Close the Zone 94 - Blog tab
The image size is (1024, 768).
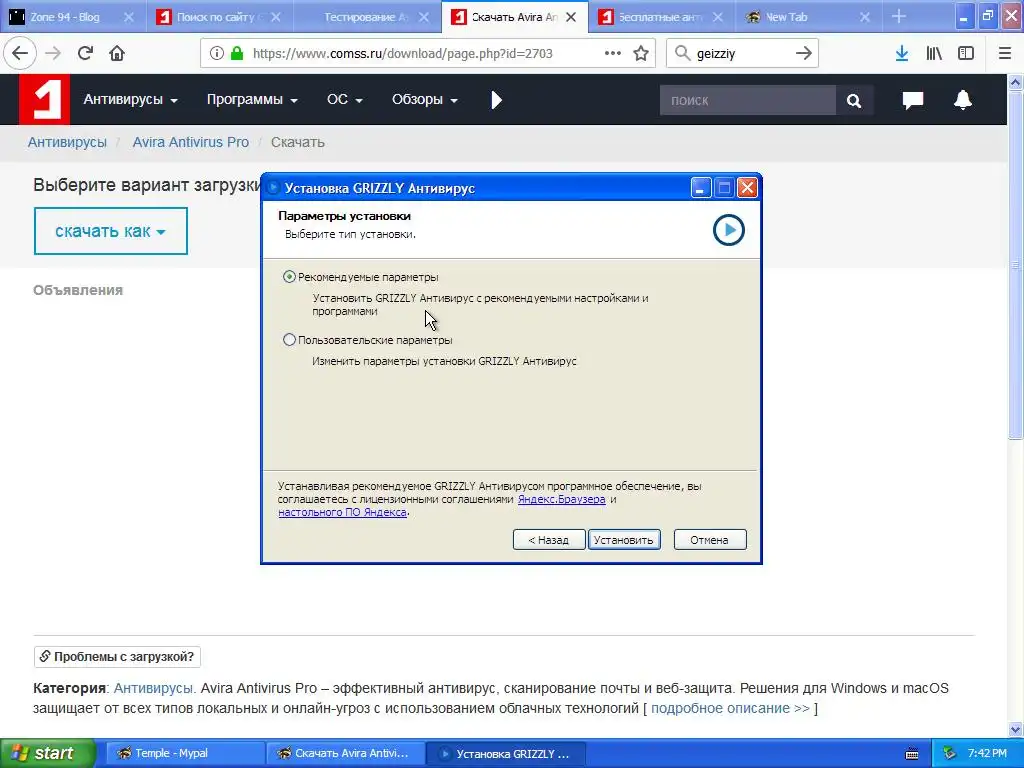point(129,17)
